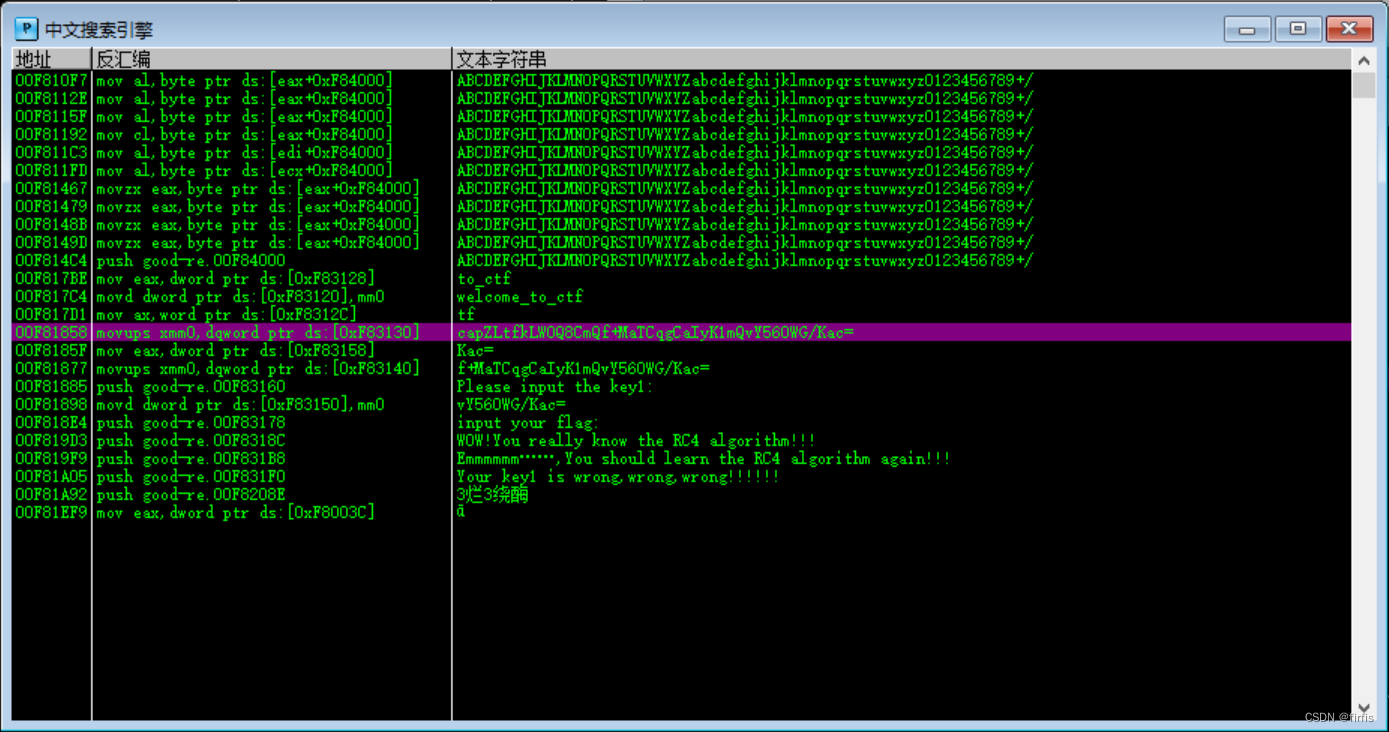The image size is (1389, 732).
Task: Select highlighted string starting with 'capZLtfkLWOQ8CmQf'
Action: pyautogui.click(x=655, y=332)
